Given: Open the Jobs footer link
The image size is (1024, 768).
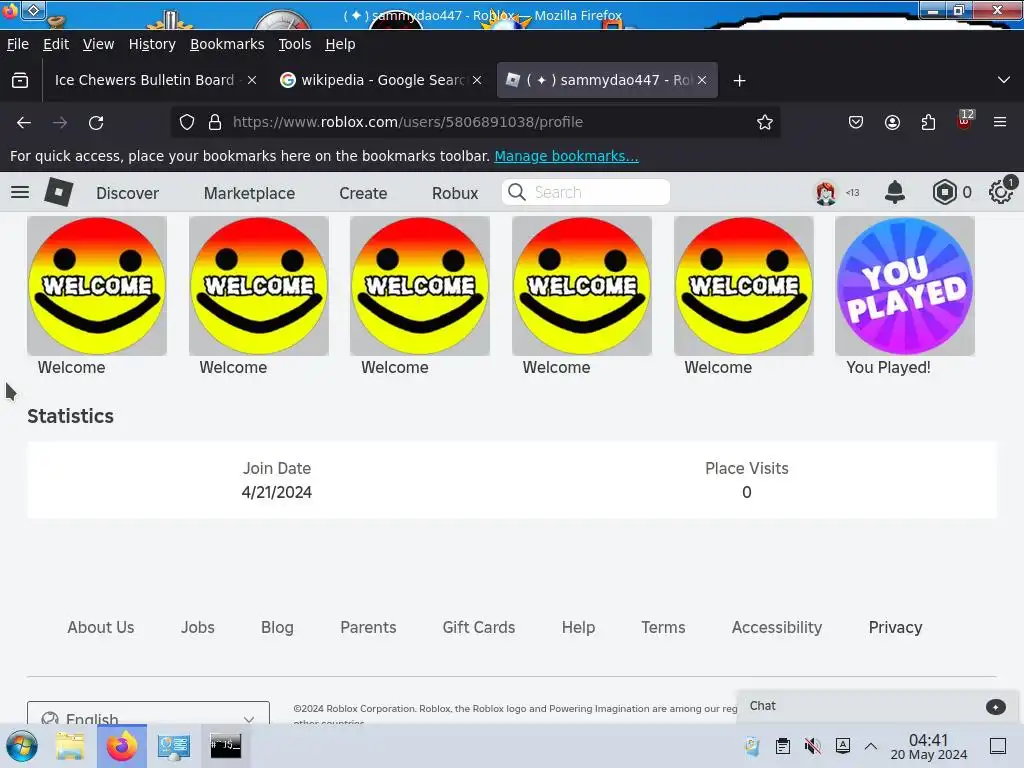Looking at the screenshot, I should 198,627.
